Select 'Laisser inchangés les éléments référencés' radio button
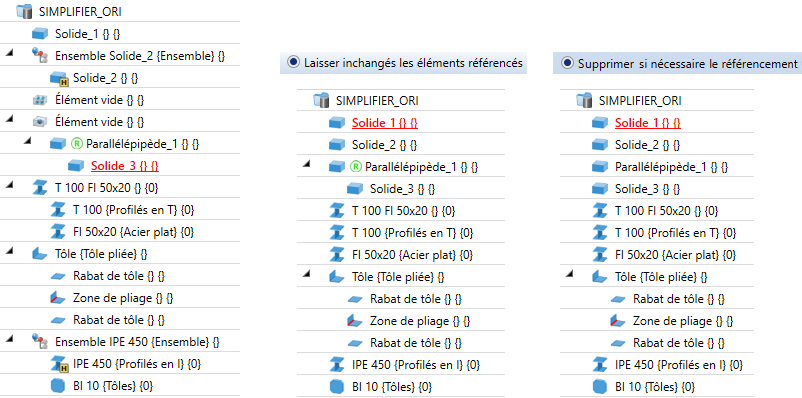802x398 pixels. pos(293,63)
